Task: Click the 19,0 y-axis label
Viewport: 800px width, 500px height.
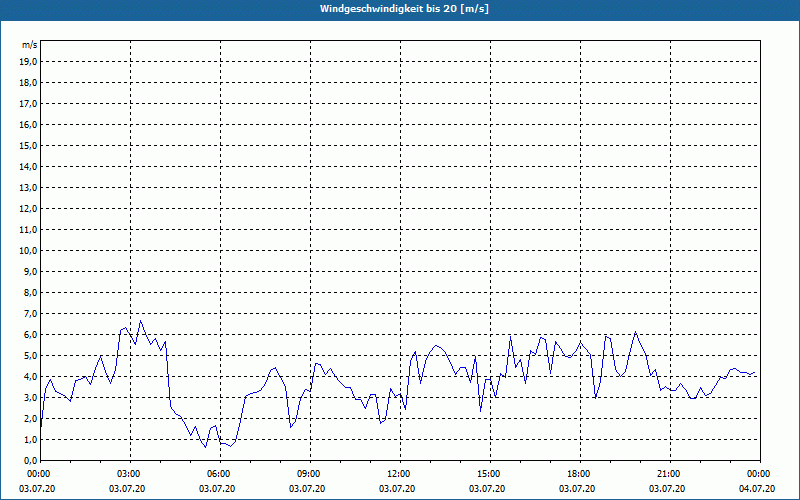Action: 28,62
